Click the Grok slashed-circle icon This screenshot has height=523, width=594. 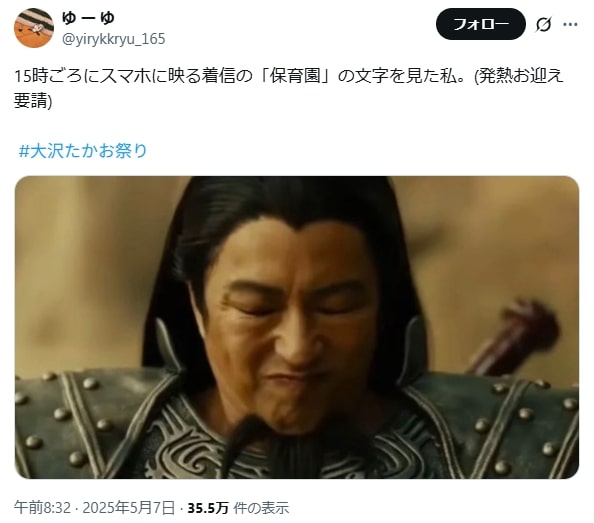coord(543,25)
